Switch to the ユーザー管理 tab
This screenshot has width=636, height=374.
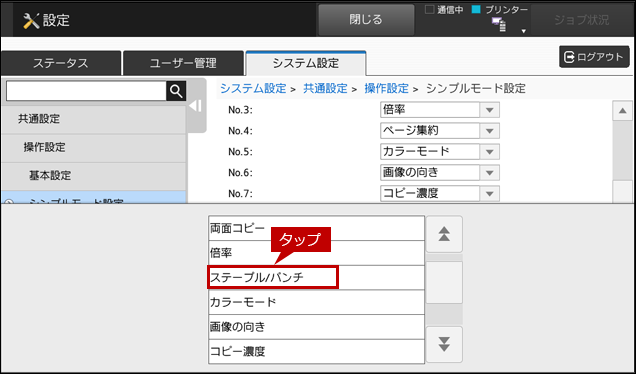(183, 63)
